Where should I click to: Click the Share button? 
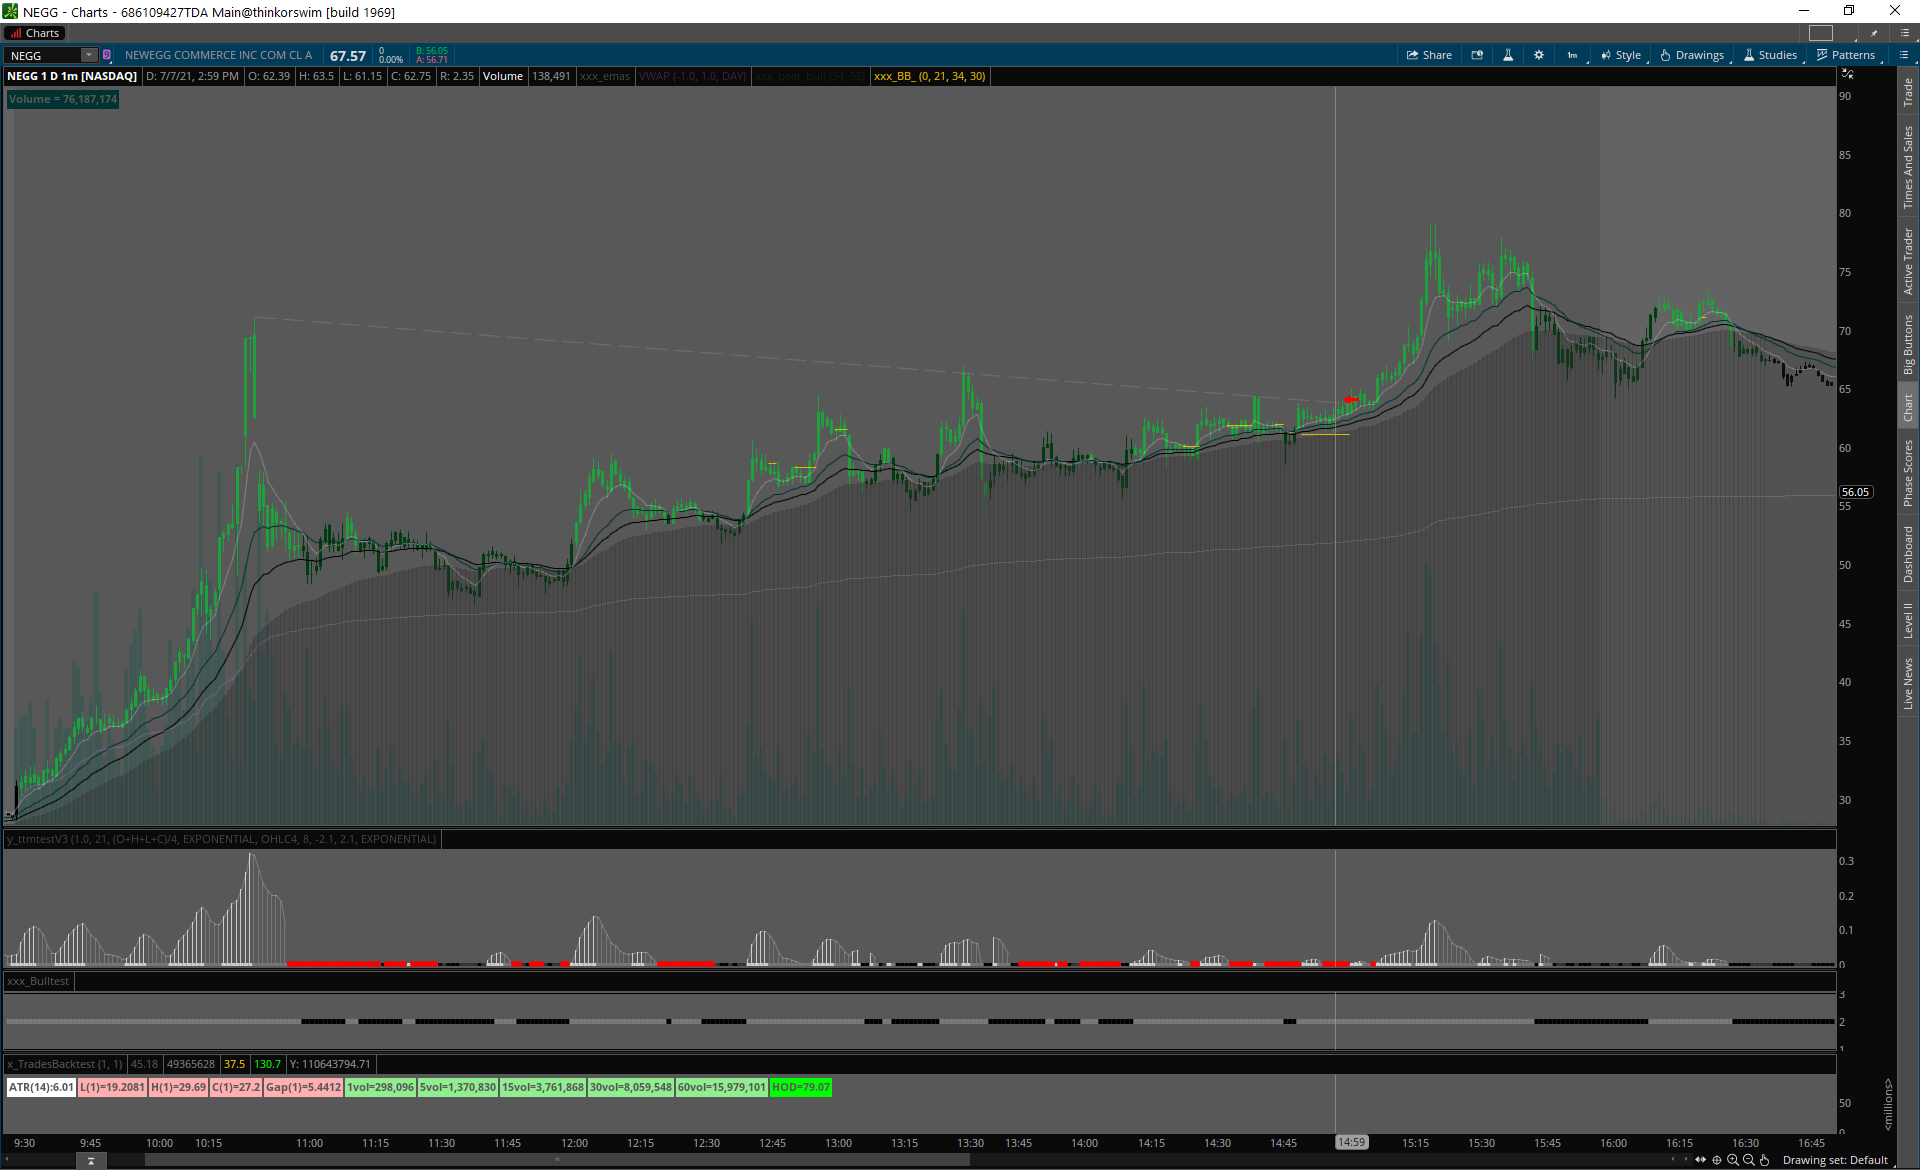pyautogui.click(x=1429, y=55)
